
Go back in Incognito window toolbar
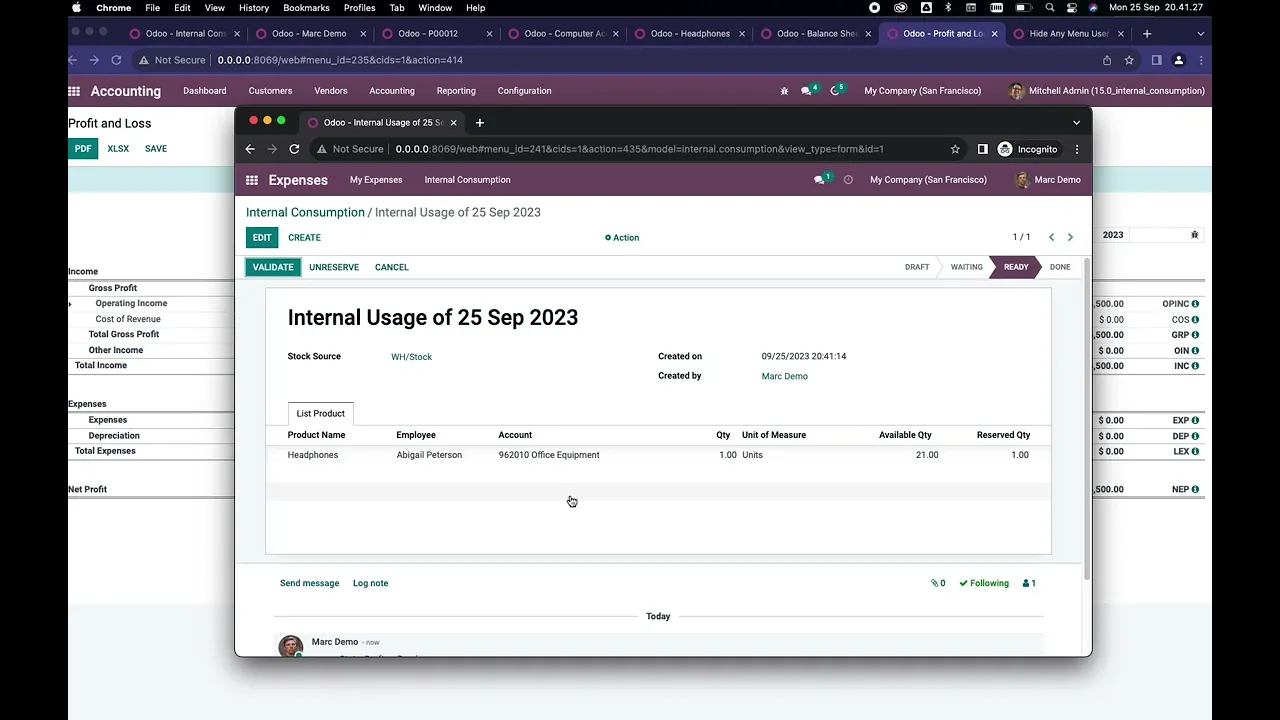(x=250, y=149)
